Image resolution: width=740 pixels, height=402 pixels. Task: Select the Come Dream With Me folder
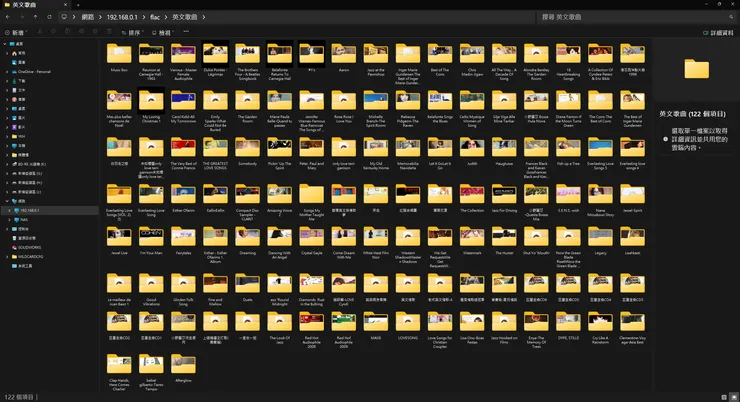point(344,243)
